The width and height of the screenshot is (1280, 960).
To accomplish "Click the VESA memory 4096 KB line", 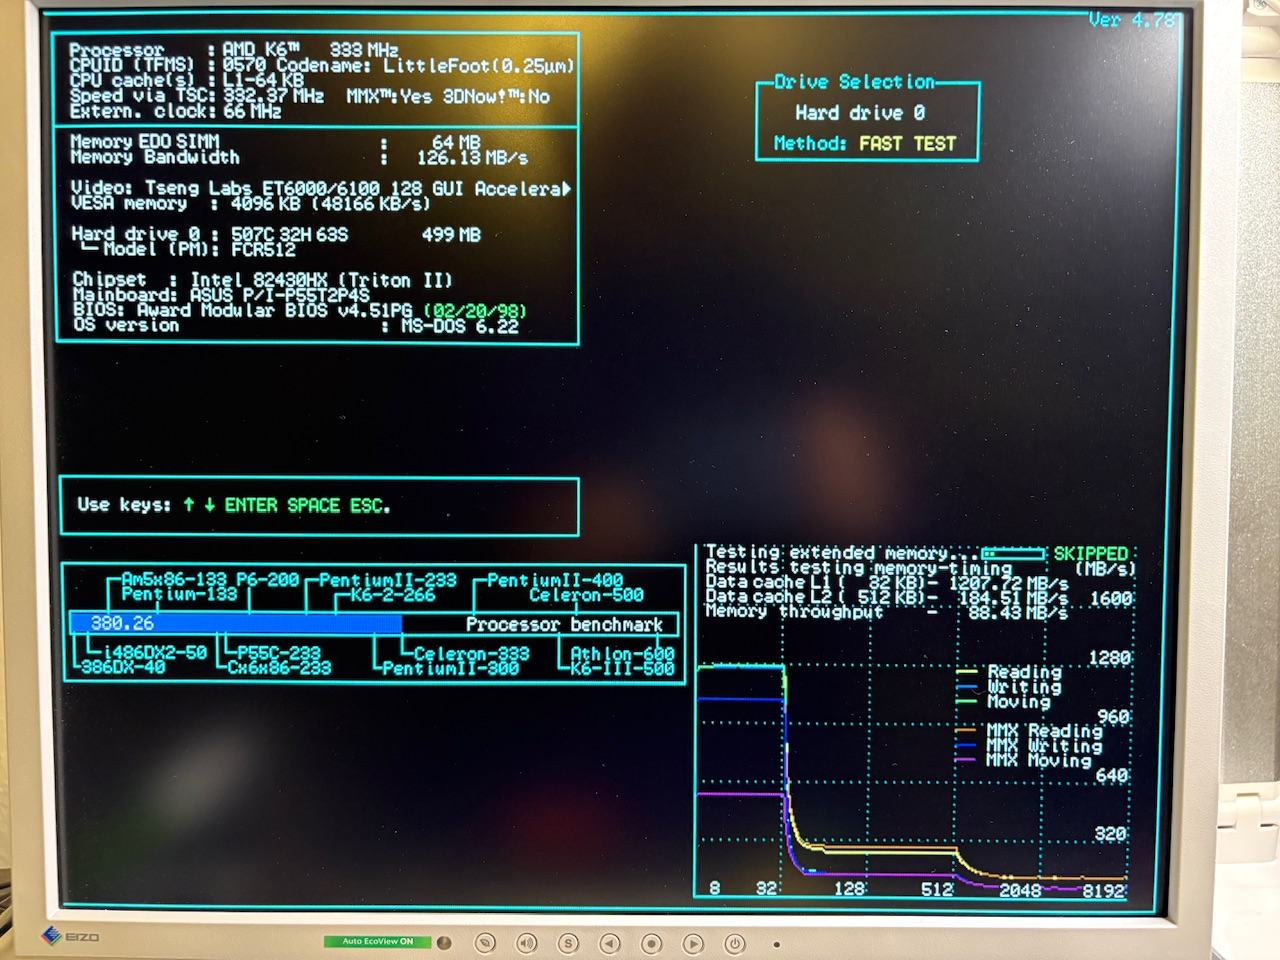I will point(250,204).
